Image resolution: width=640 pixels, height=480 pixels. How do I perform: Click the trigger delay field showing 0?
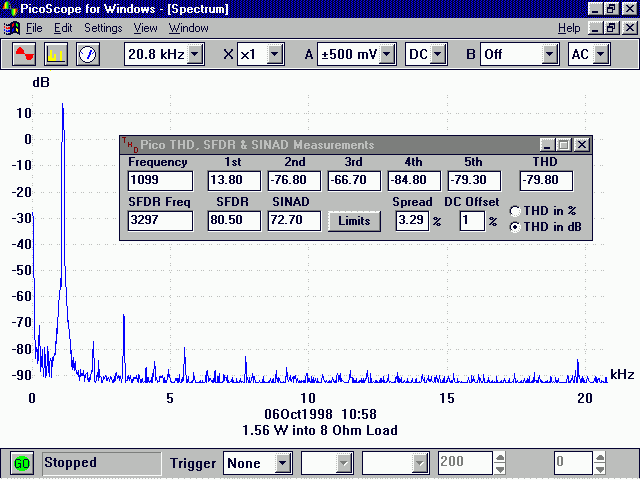[573, 463]
